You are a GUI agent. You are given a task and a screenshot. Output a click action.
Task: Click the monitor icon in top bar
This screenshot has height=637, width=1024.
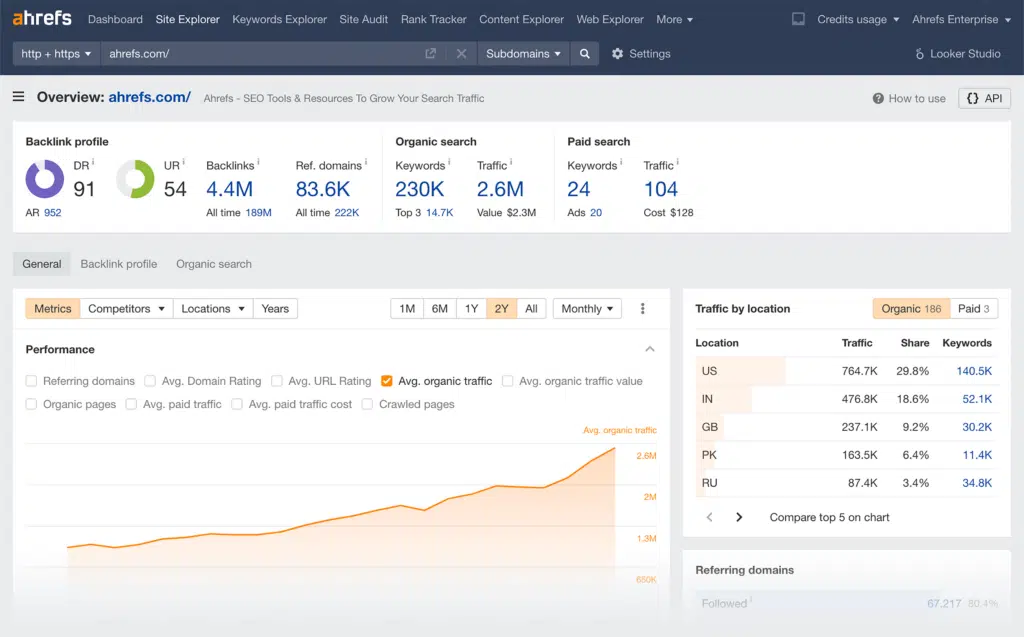[x=798, y=19]
